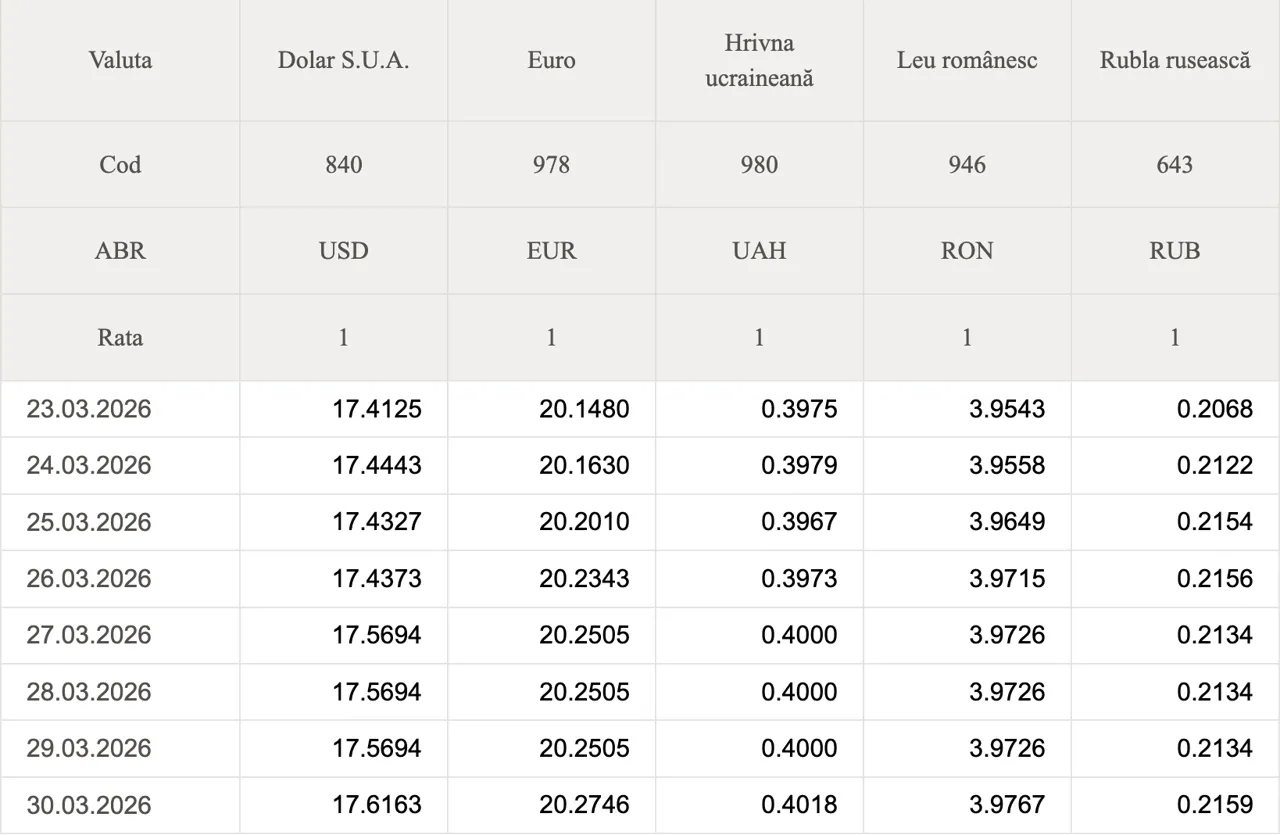Select the RUB rate 0.2068
Viewport: 1280px width, 835px height.
1215,409
